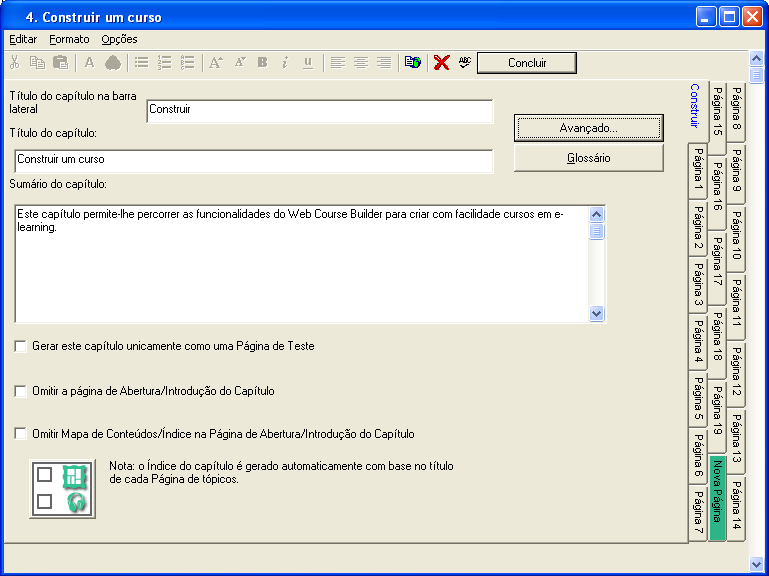Toggle bold text formatting
This screenshot has width=769, height=576.
click(262, 63)
